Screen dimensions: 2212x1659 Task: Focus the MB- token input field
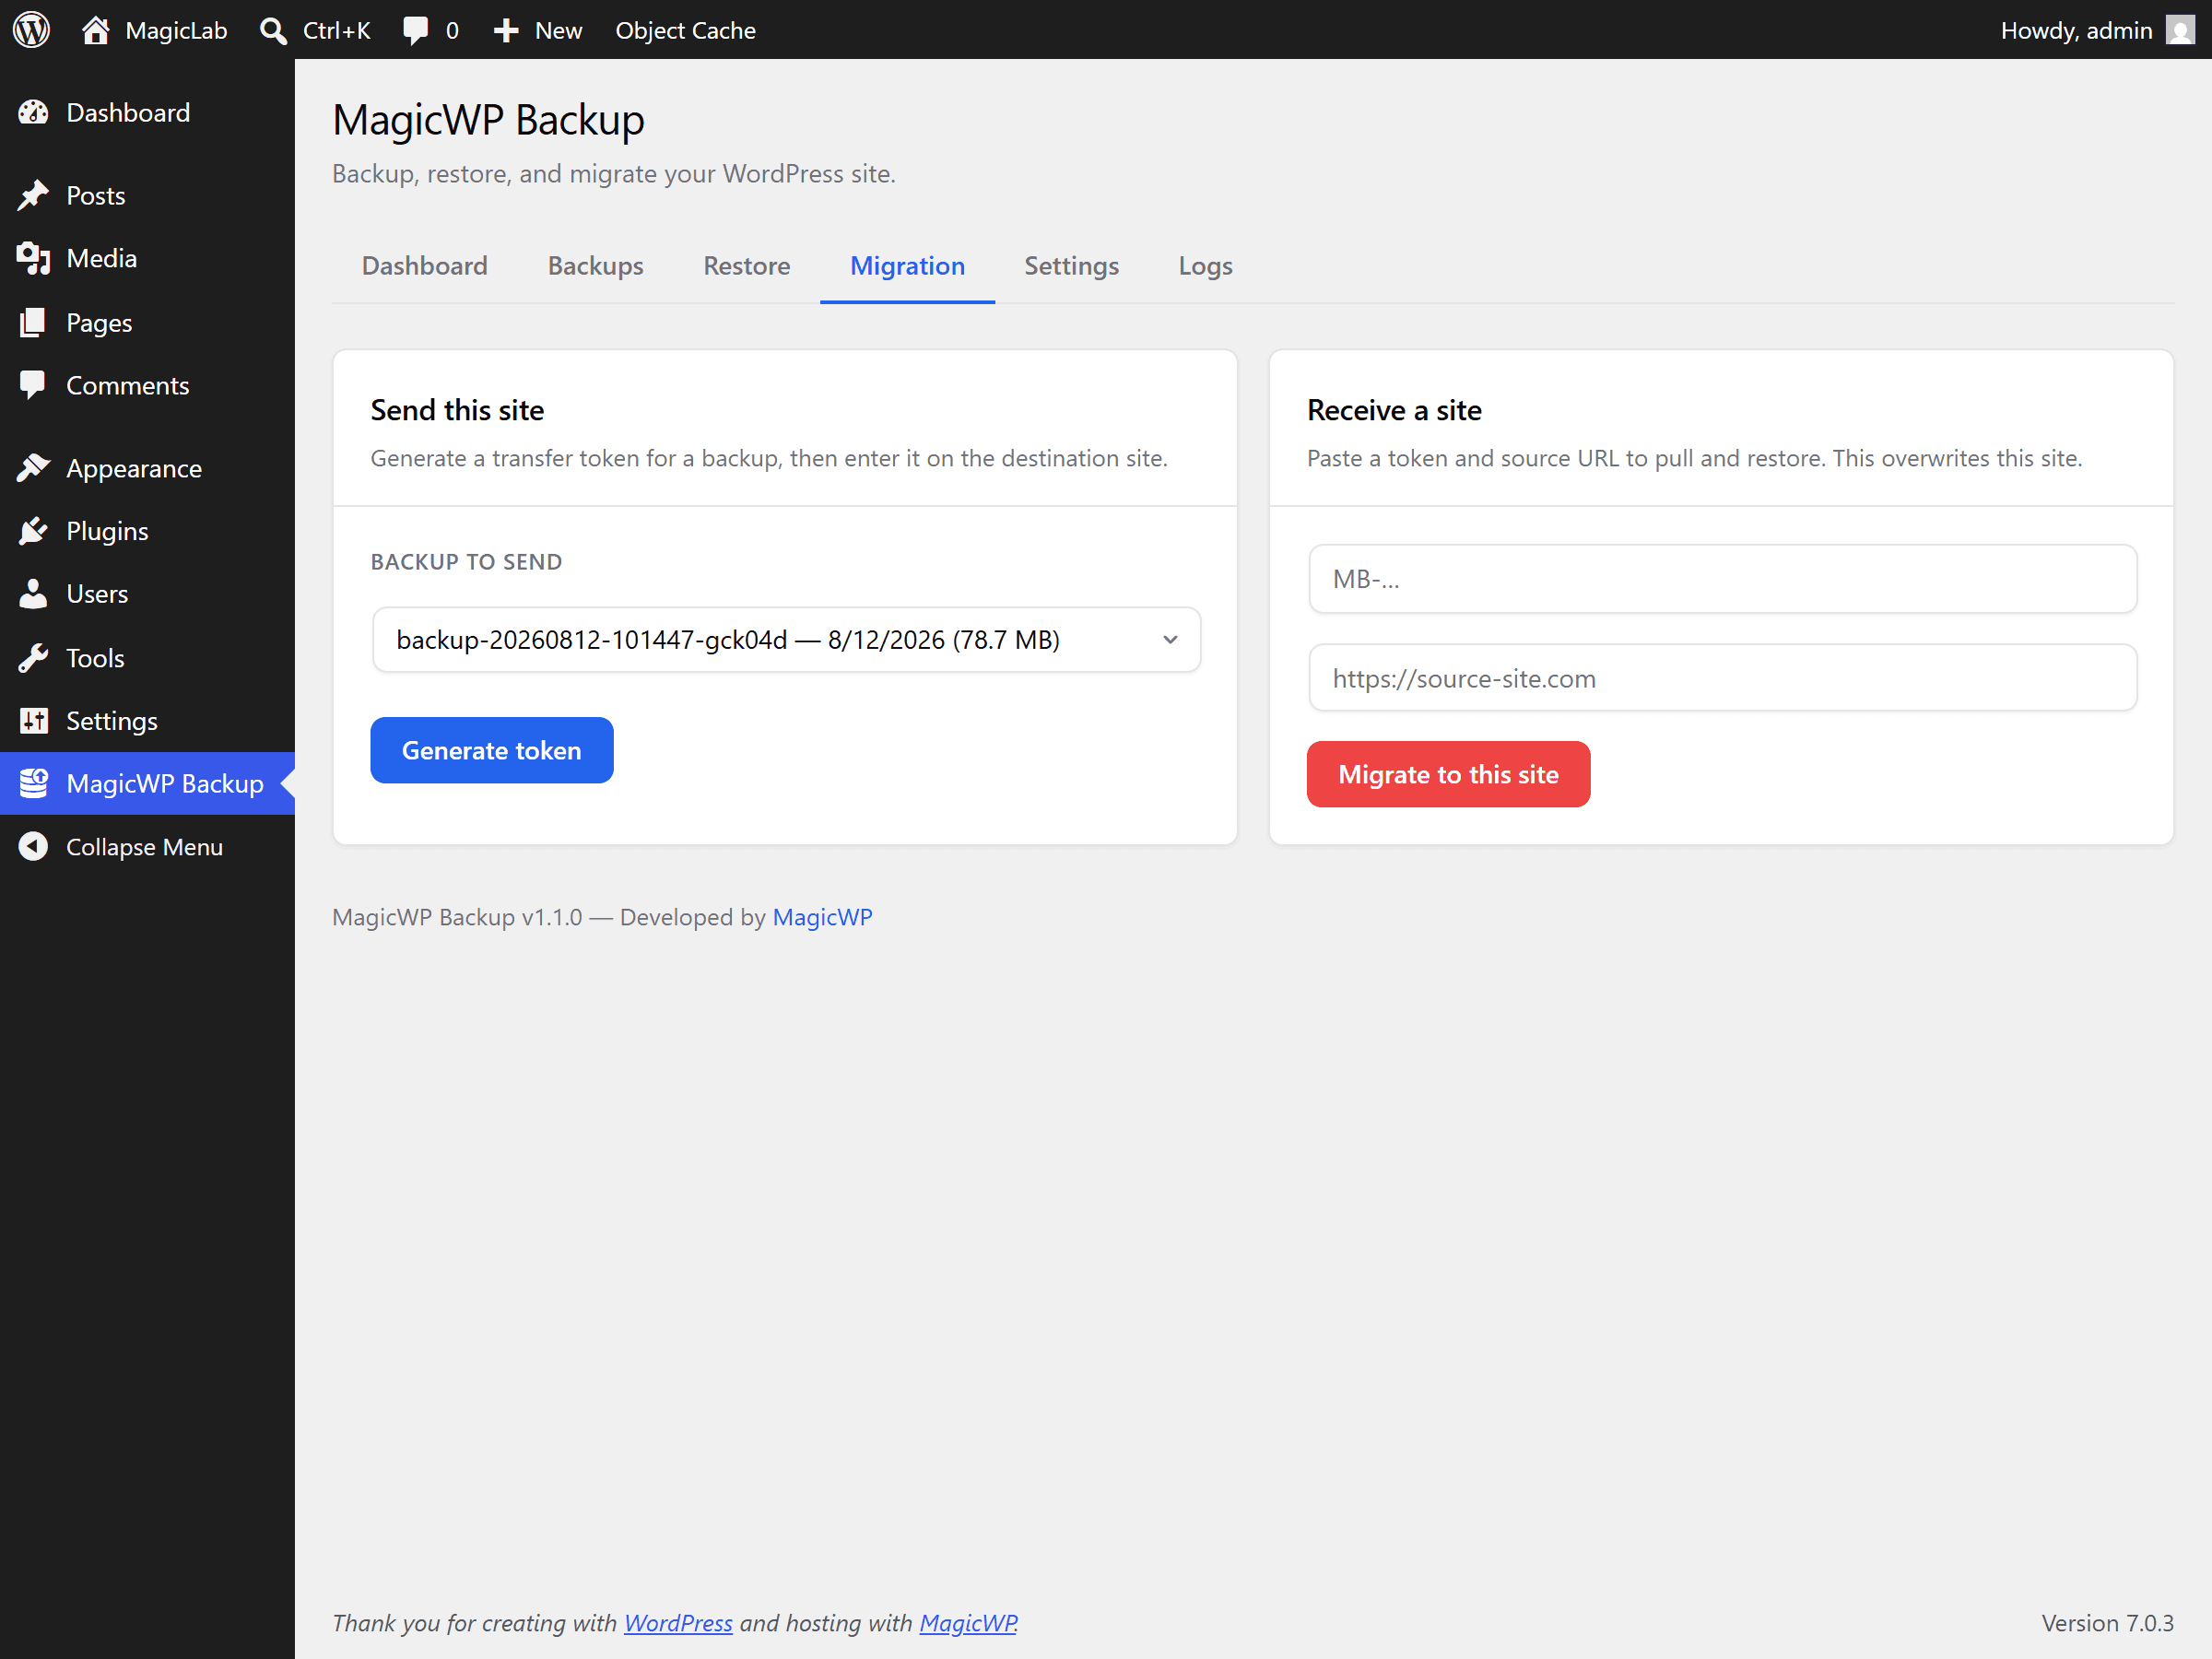click(1722, 579)
